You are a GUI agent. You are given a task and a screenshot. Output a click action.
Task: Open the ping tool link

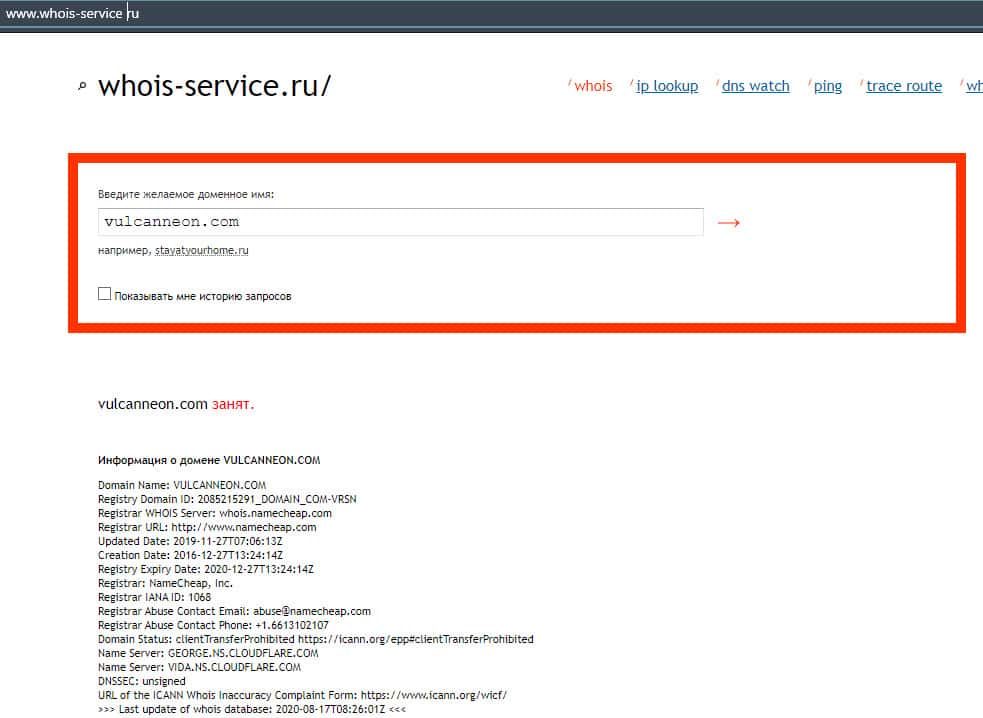coord(828,86)
